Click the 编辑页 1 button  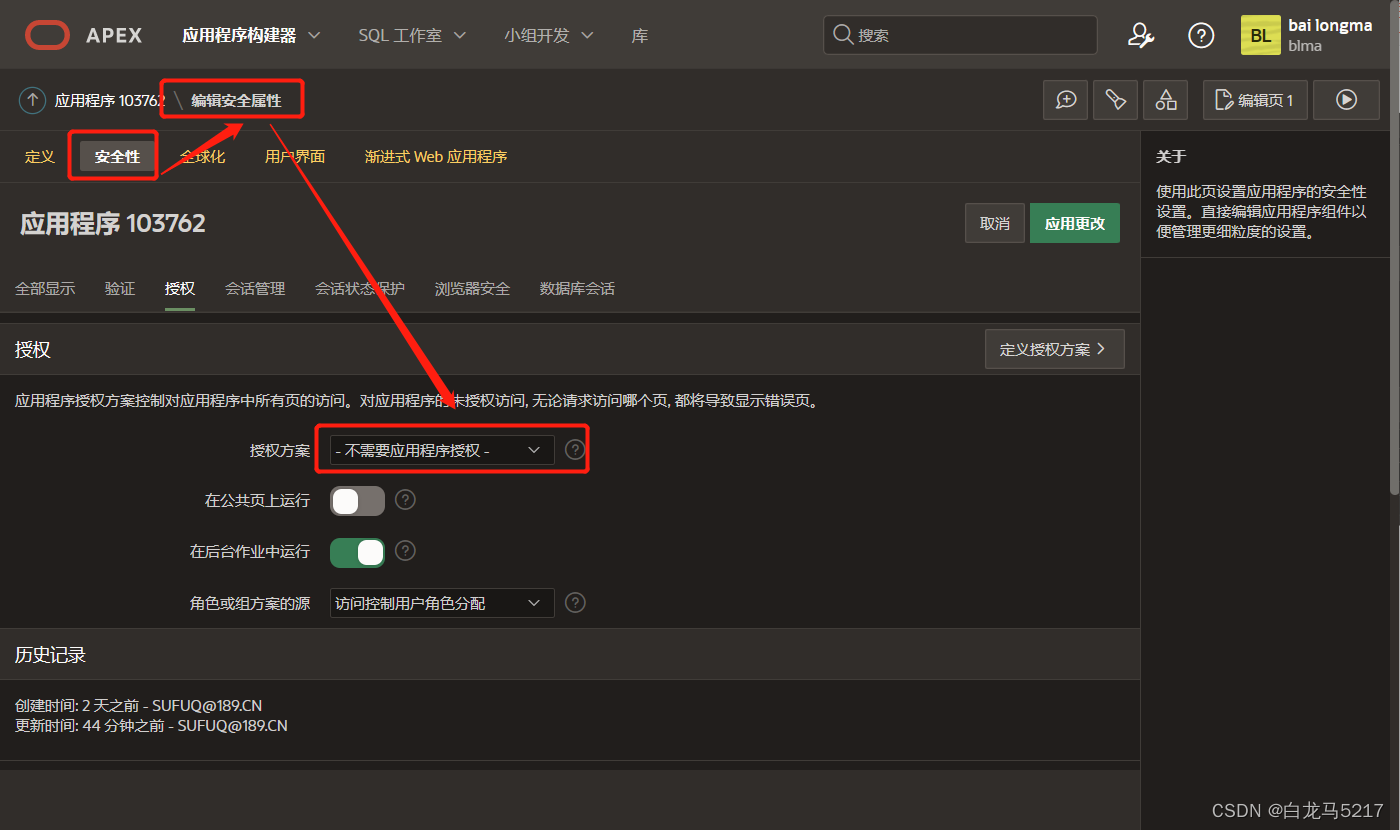[x=1255, y=100]
